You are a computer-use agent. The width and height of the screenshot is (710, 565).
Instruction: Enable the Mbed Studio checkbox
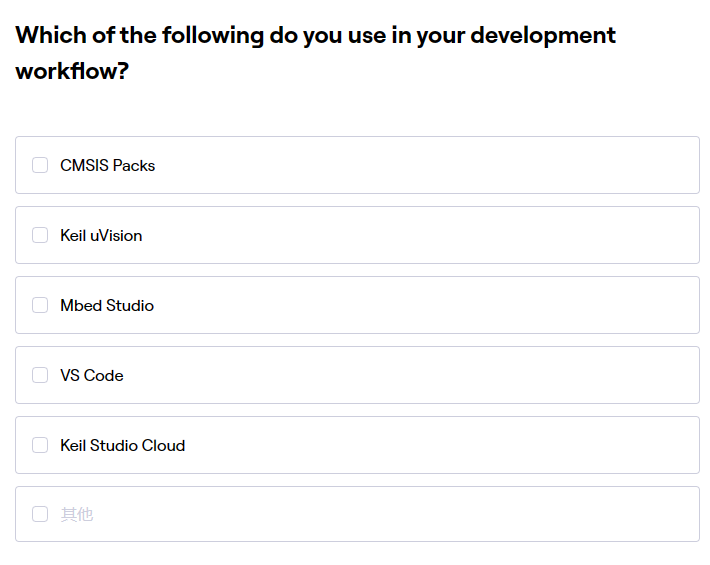(40, 305)
